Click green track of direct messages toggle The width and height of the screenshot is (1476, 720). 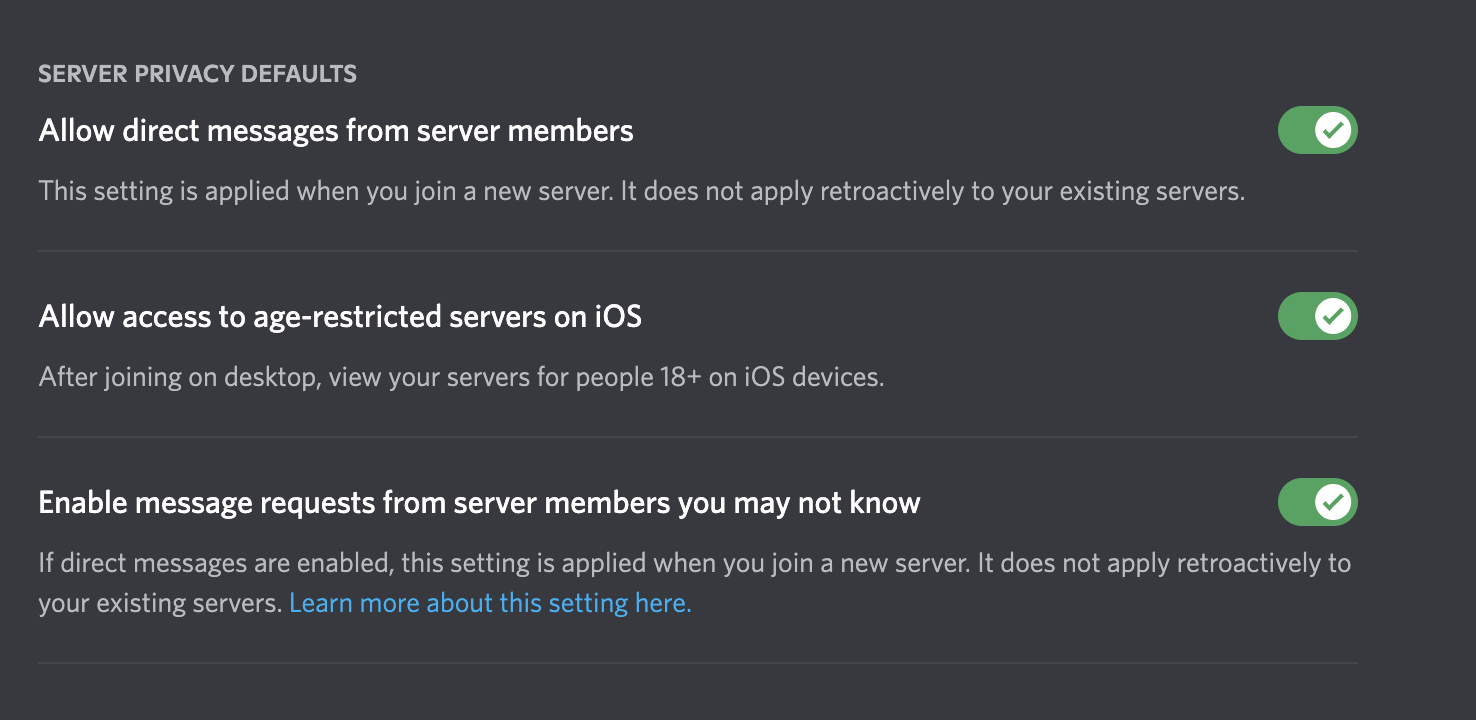click(x=1296, y=130)
